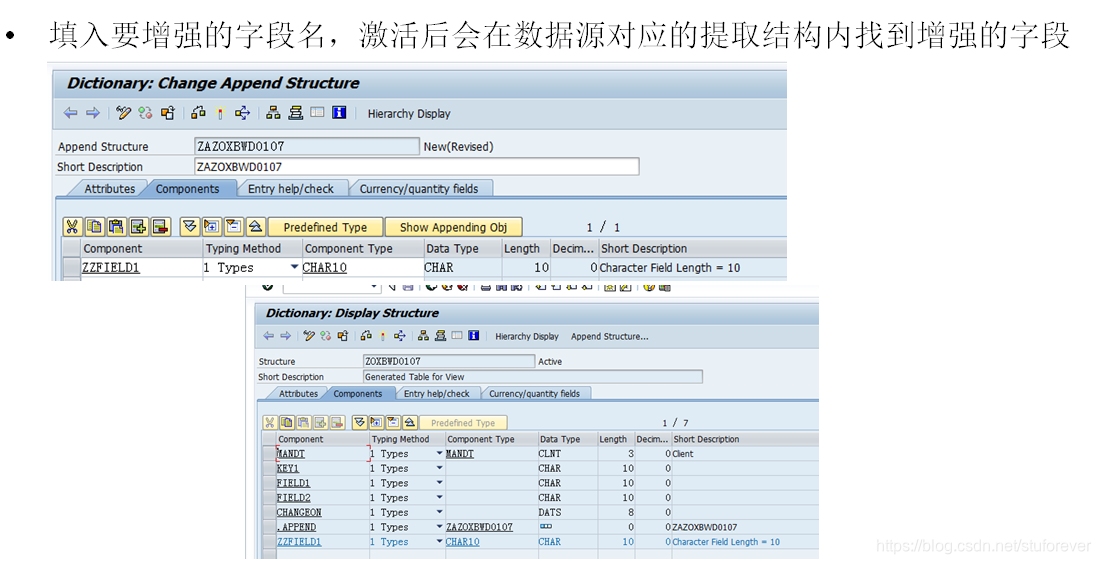Delete row icon in Append Structure components toolbar

[x=161, y=227]
